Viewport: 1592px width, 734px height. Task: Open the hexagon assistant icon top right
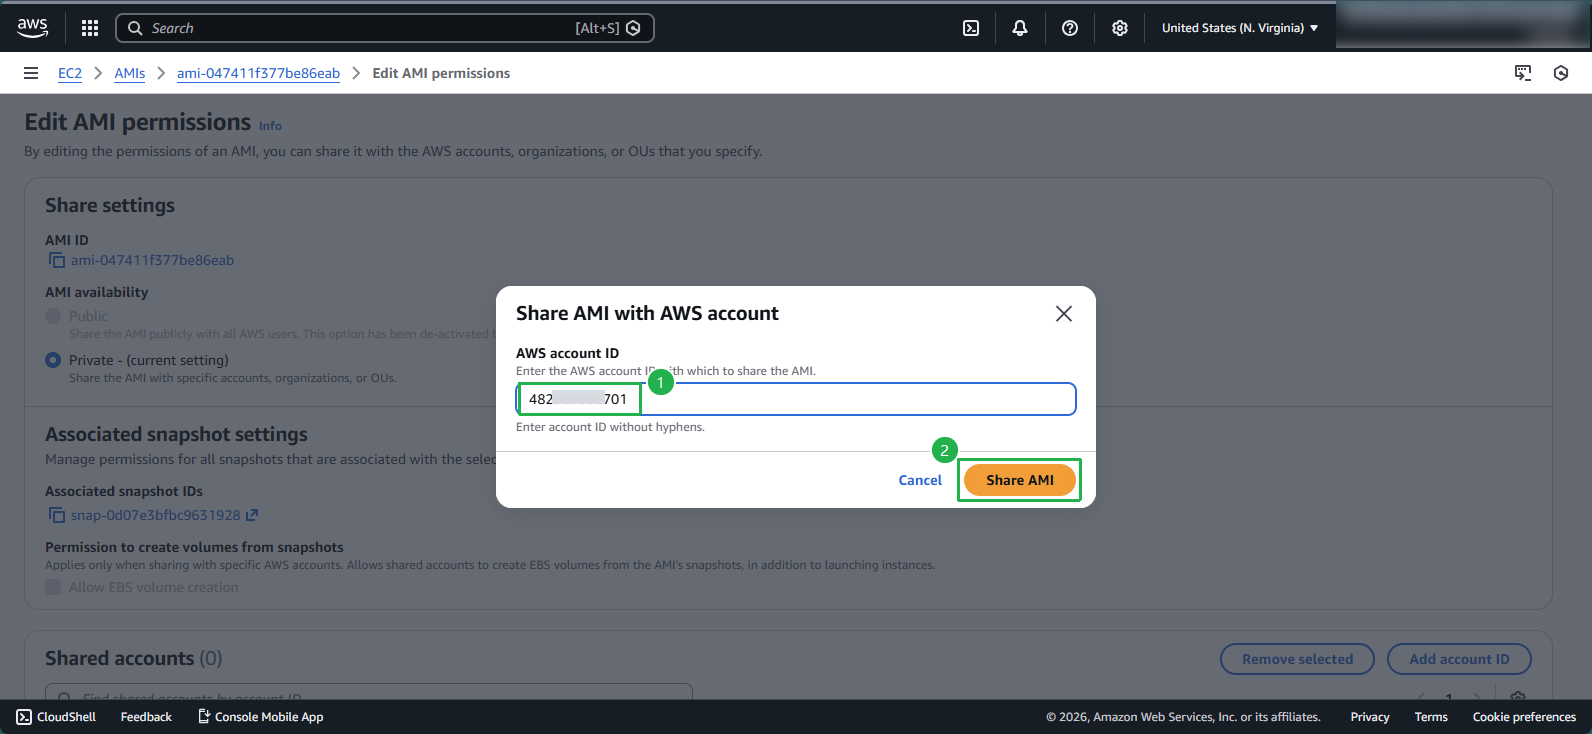1561,73
